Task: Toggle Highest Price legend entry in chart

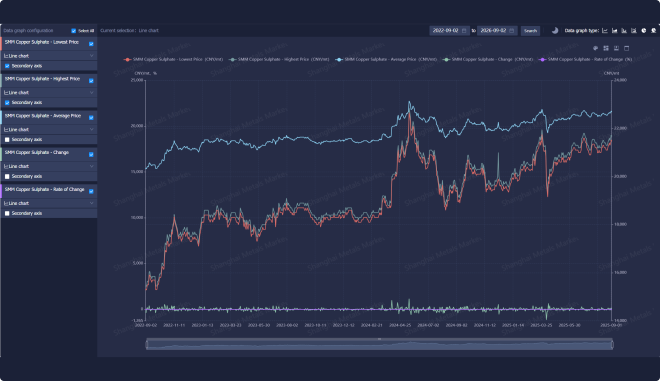Action: click(279, 59)
